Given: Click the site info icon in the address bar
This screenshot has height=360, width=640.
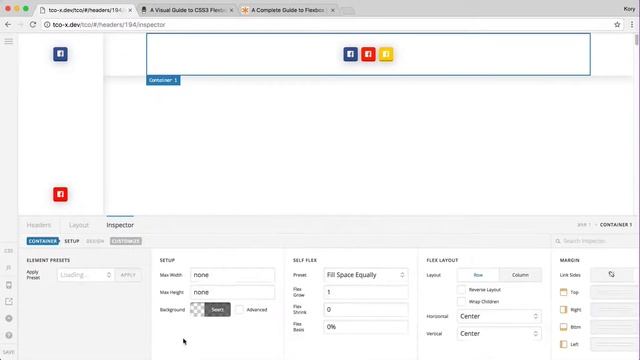Looking at the screenshot, I should pyautogui.click(x=47, y=24).
